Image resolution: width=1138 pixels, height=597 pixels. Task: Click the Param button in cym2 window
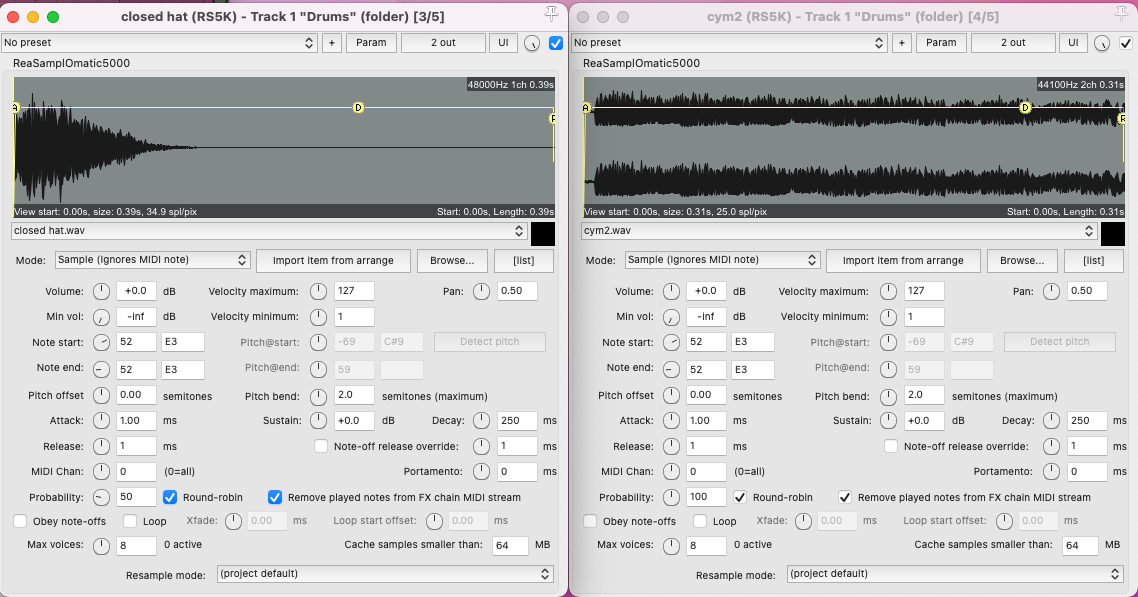click(x=941, y=43)
